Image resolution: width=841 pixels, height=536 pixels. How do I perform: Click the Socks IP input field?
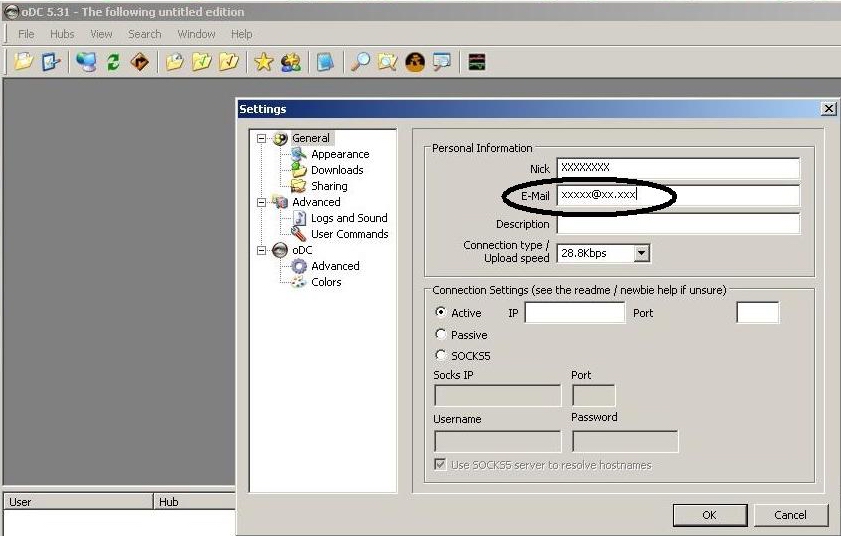click(x=497, y=395)
